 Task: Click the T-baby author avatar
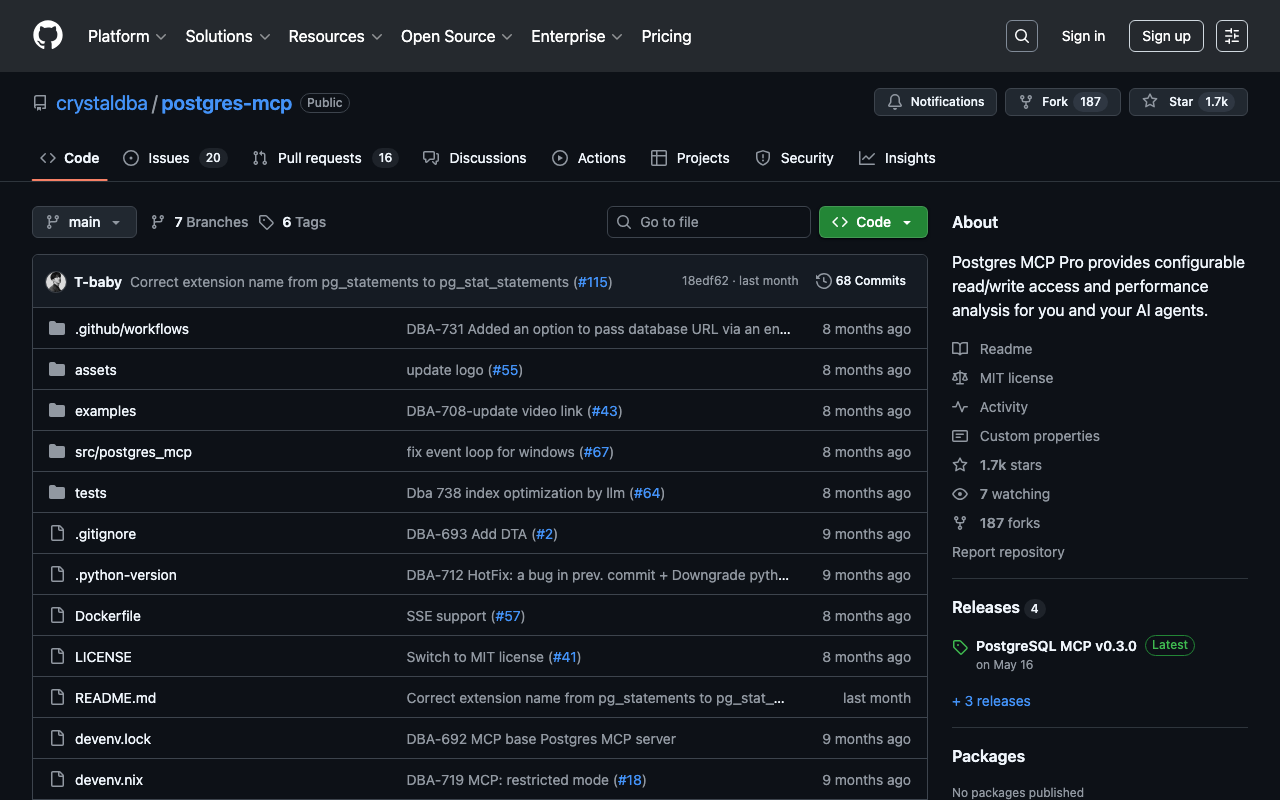click(x=56, y=282)
